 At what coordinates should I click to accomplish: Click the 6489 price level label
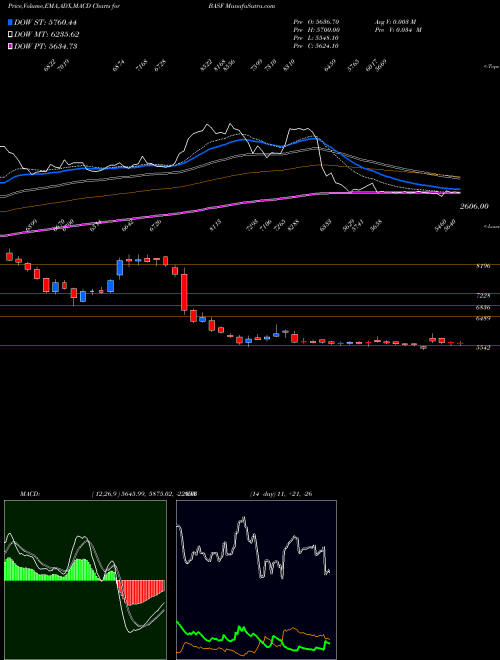point(483,319)
